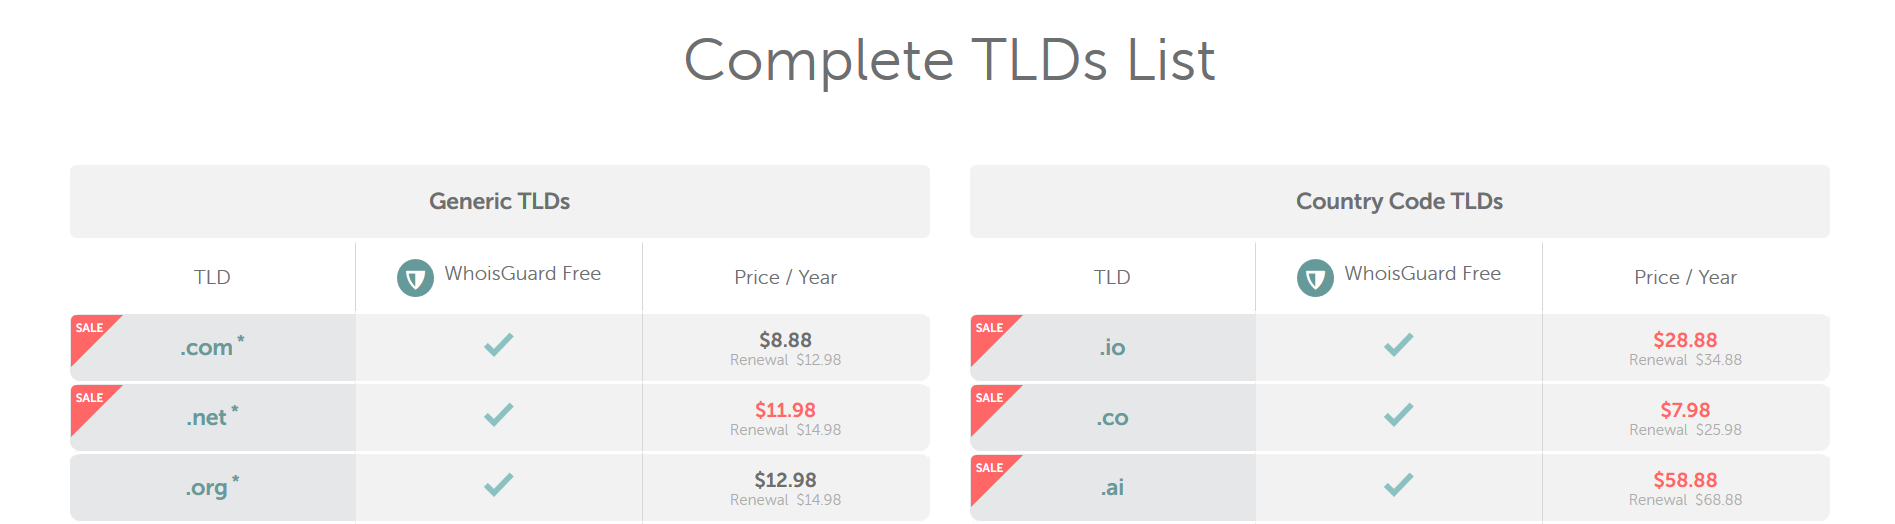
Task: Click the SALE badge on .io row
Action: [x=990, y=331]
